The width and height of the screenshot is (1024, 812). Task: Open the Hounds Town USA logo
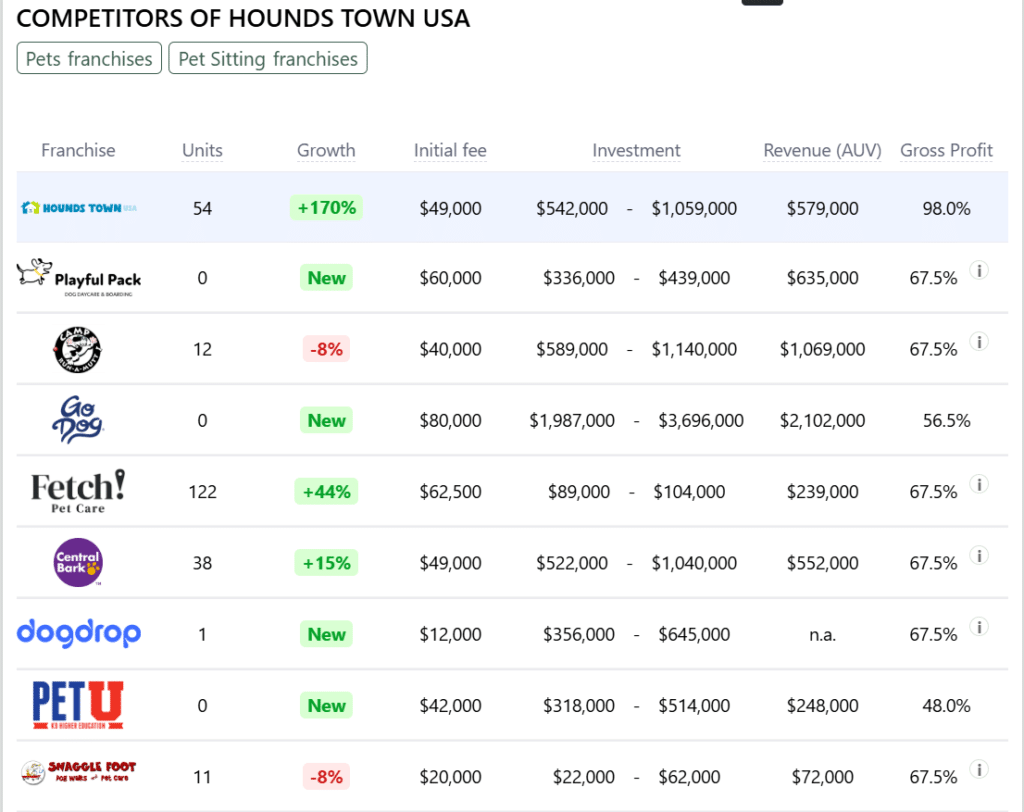click(79, 208)
